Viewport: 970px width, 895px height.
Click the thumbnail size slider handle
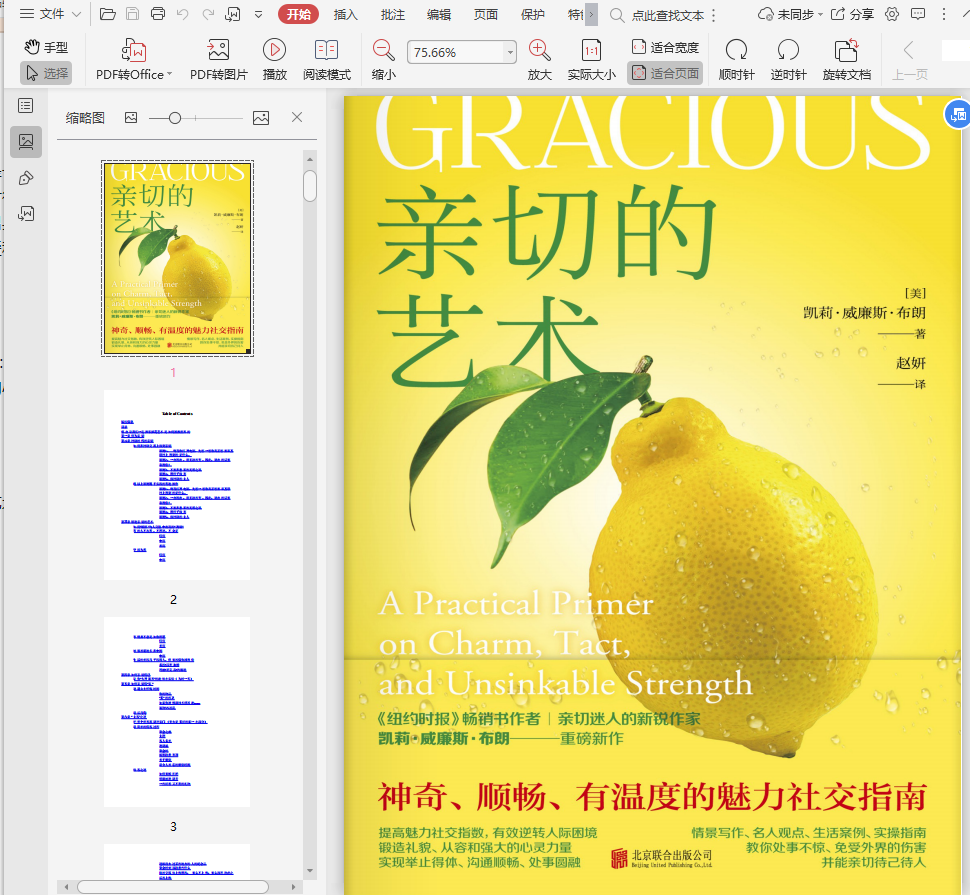click(175, 118)
